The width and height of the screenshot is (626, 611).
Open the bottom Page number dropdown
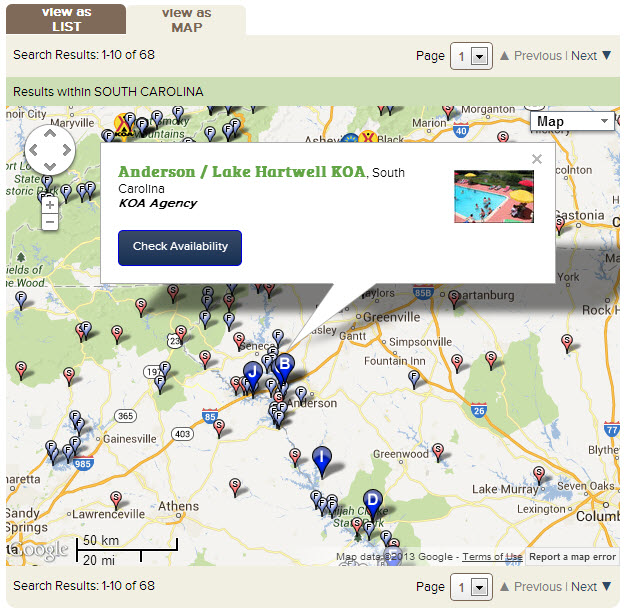point(471,587)
